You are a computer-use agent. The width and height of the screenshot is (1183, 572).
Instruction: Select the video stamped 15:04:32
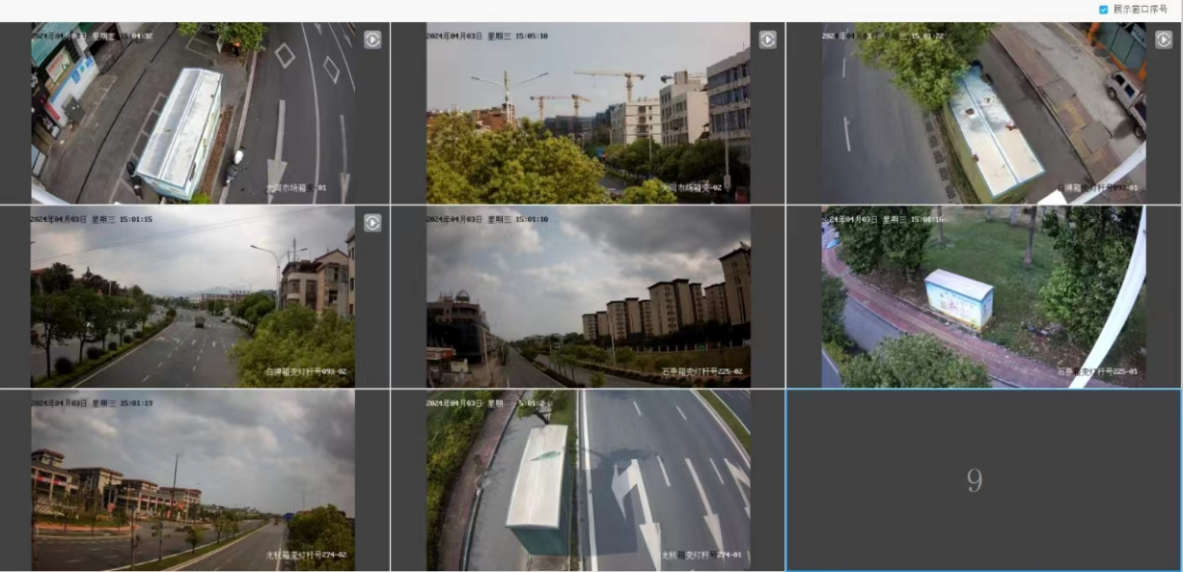[193, 113]
